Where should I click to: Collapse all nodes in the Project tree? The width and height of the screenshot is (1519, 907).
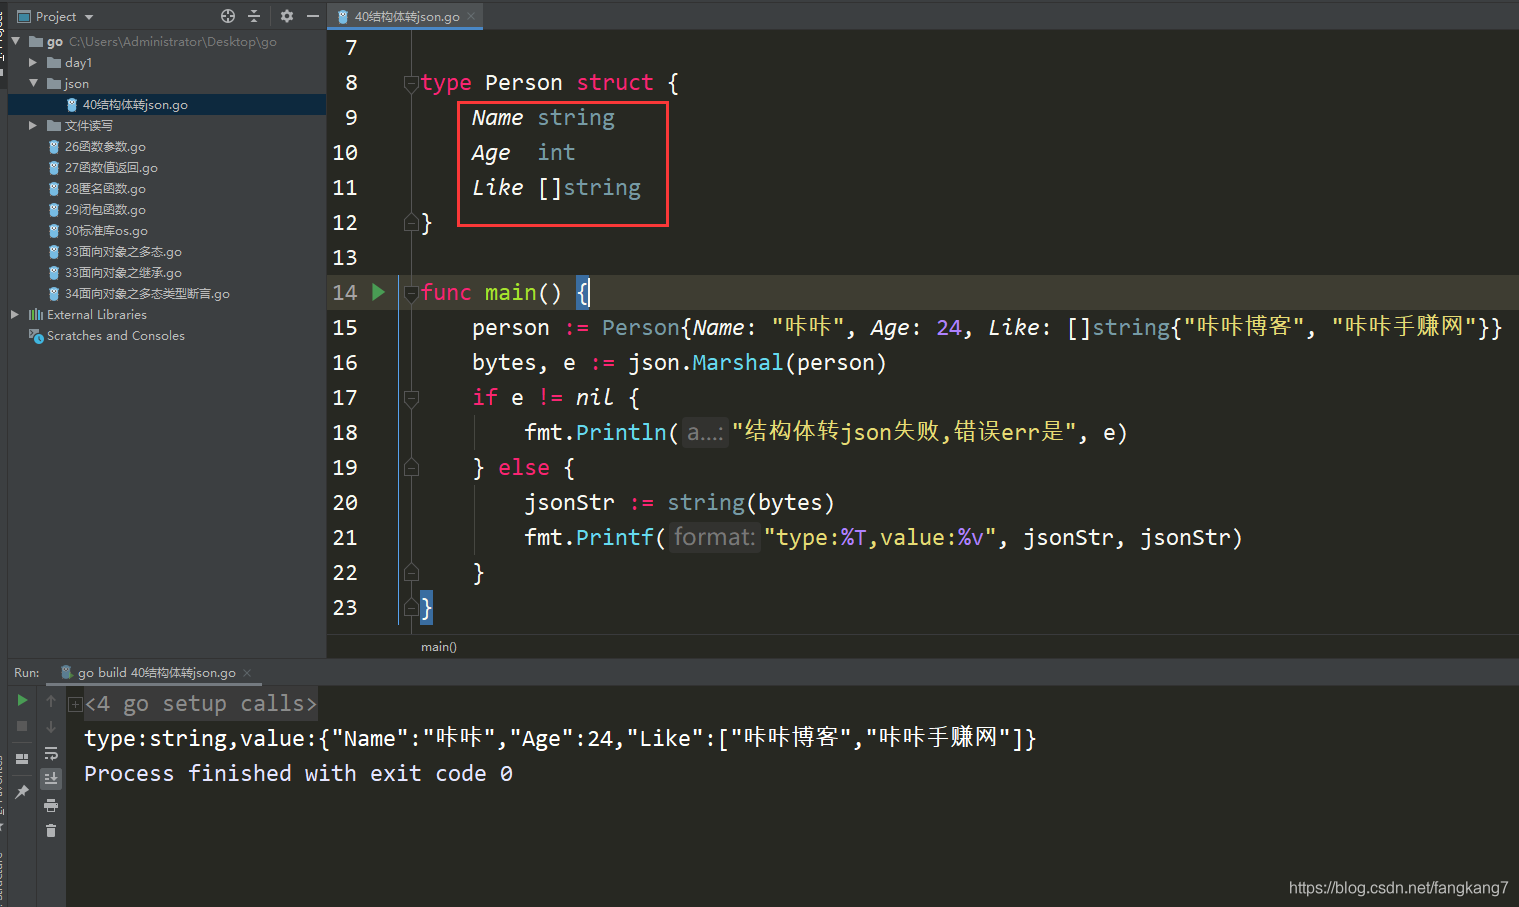(x=253, y=16)
